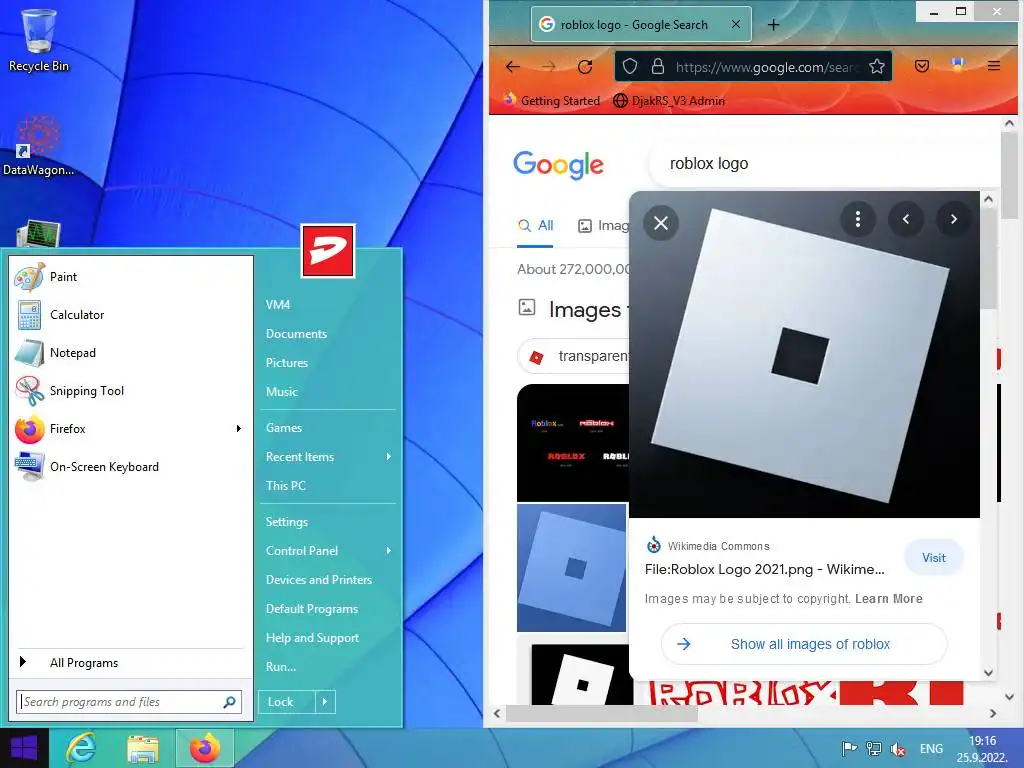Click the muted volume tray icon
This screenshot has height=768, width=1024.
click(x=899, y=749)
